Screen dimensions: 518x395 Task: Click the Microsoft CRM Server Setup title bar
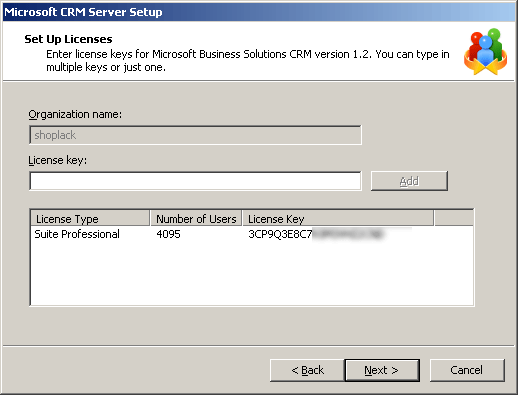coord(259,12)
